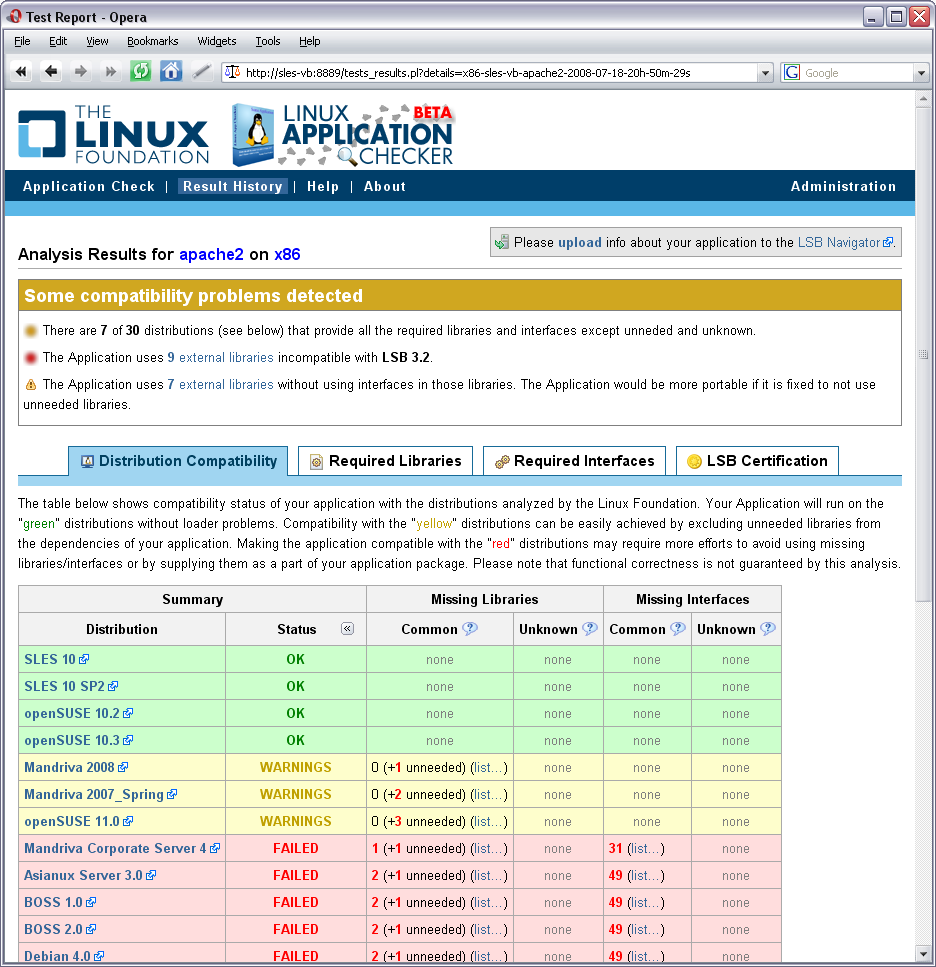Screen dimensions: 936x967
Task: Go back with the Back arrow
Action: [x=51, y=72]
